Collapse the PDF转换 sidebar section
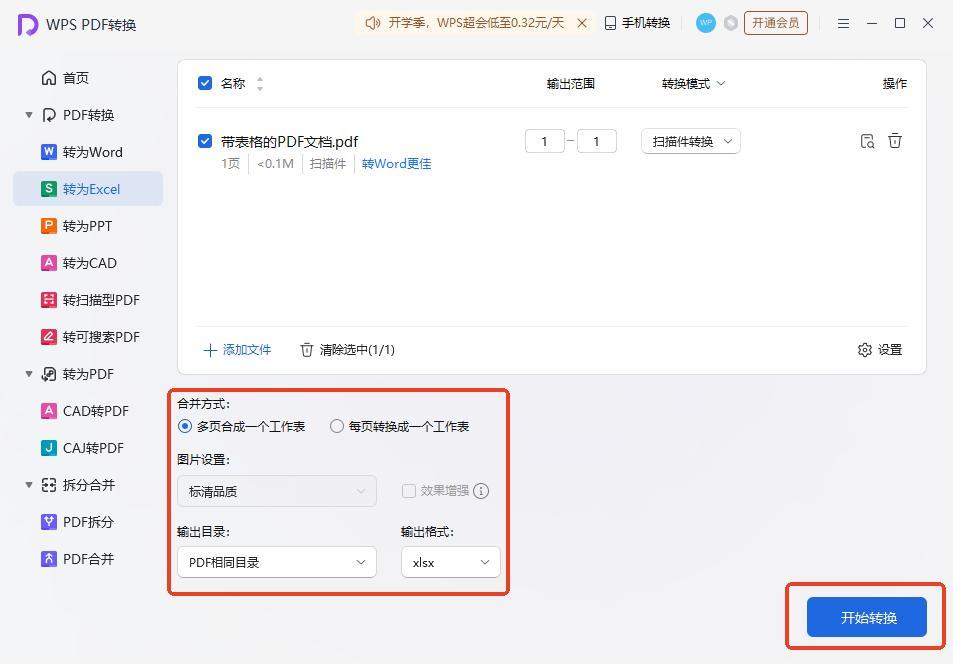The width and height of the screenshot is (953, 664). click(x=29, y=115)
